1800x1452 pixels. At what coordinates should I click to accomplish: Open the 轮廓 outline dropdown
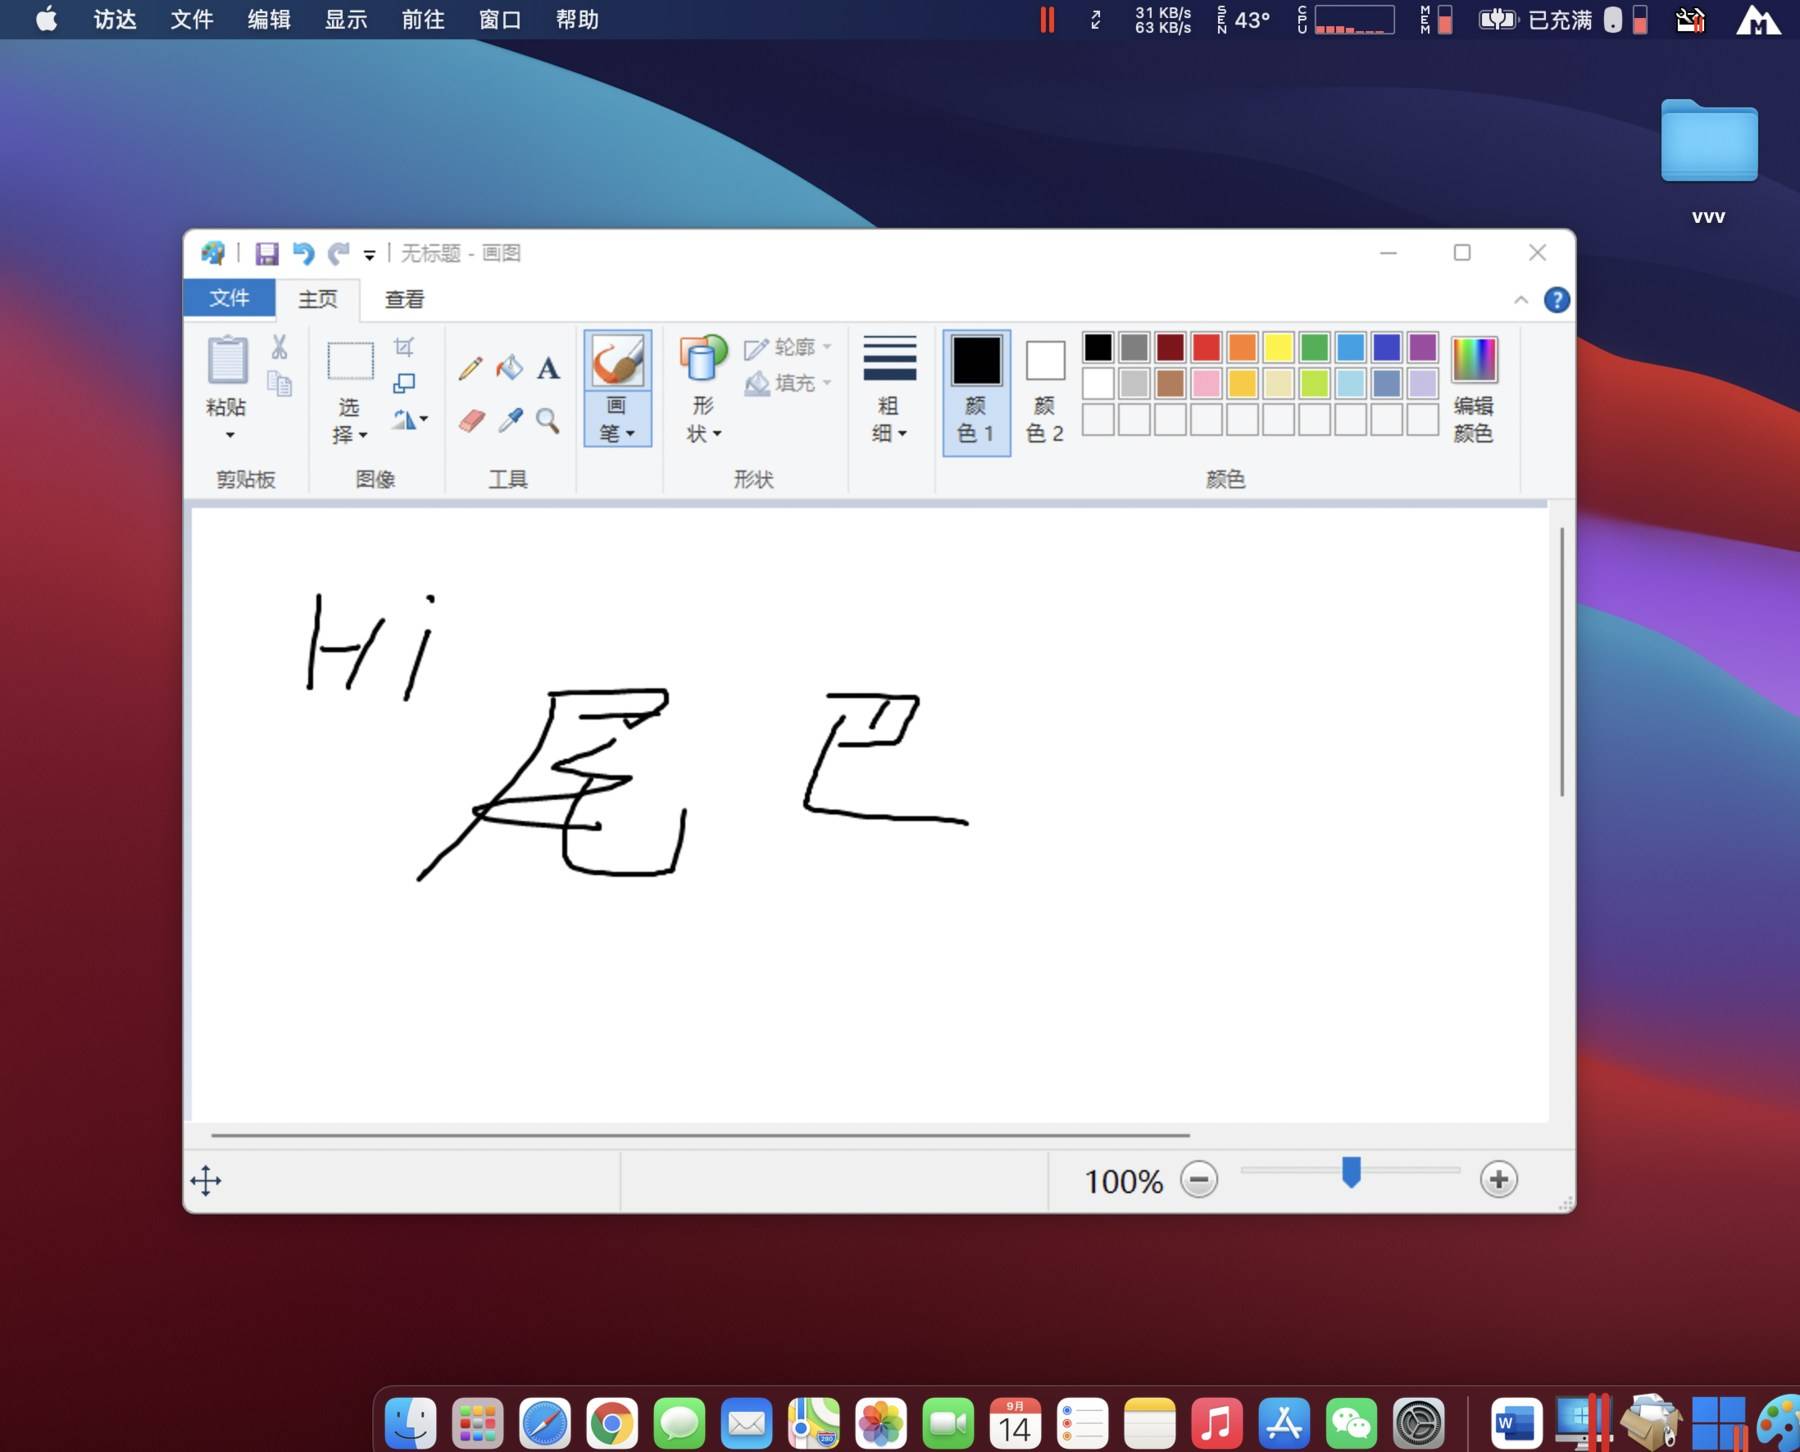point(789,348)
